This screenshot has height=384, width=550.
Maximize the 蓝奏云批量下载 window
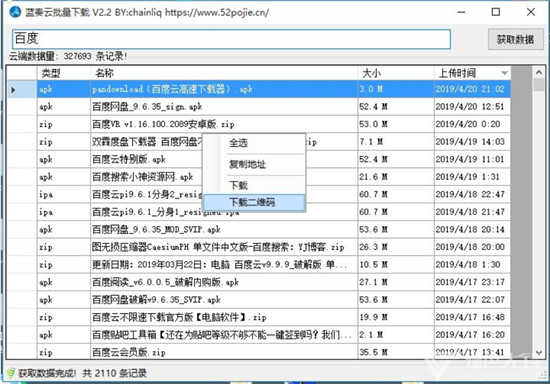[x=496, y=12]
